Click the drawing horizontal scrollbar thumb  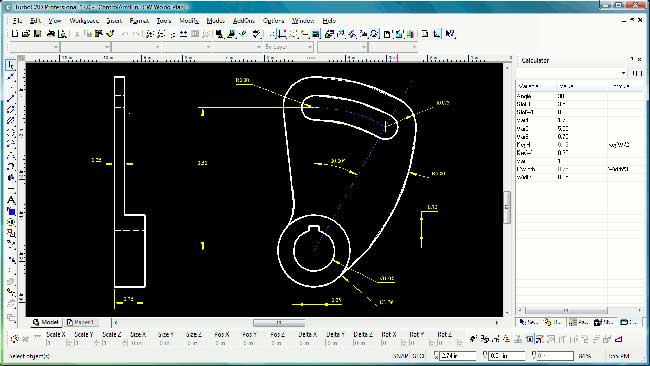click(279, 322)
